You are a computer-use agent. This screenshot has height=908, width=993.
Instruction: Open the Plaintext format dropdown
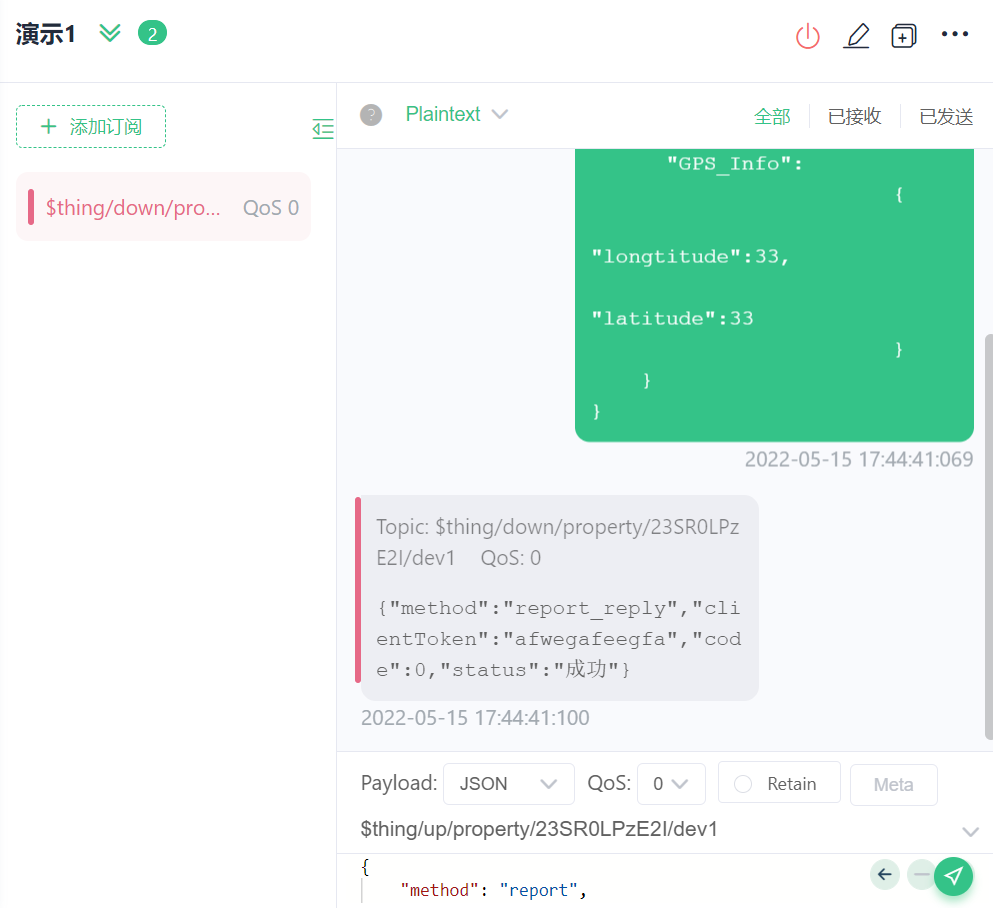point(457,115)
